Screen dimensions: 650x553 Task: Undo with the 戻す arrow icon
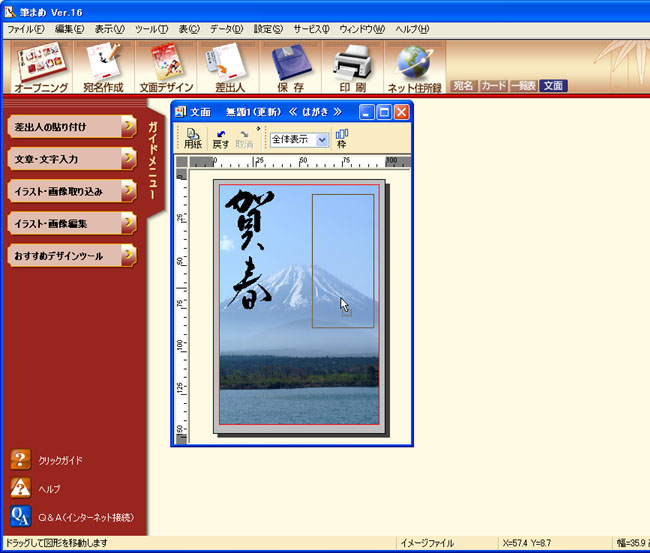(221, 139)
